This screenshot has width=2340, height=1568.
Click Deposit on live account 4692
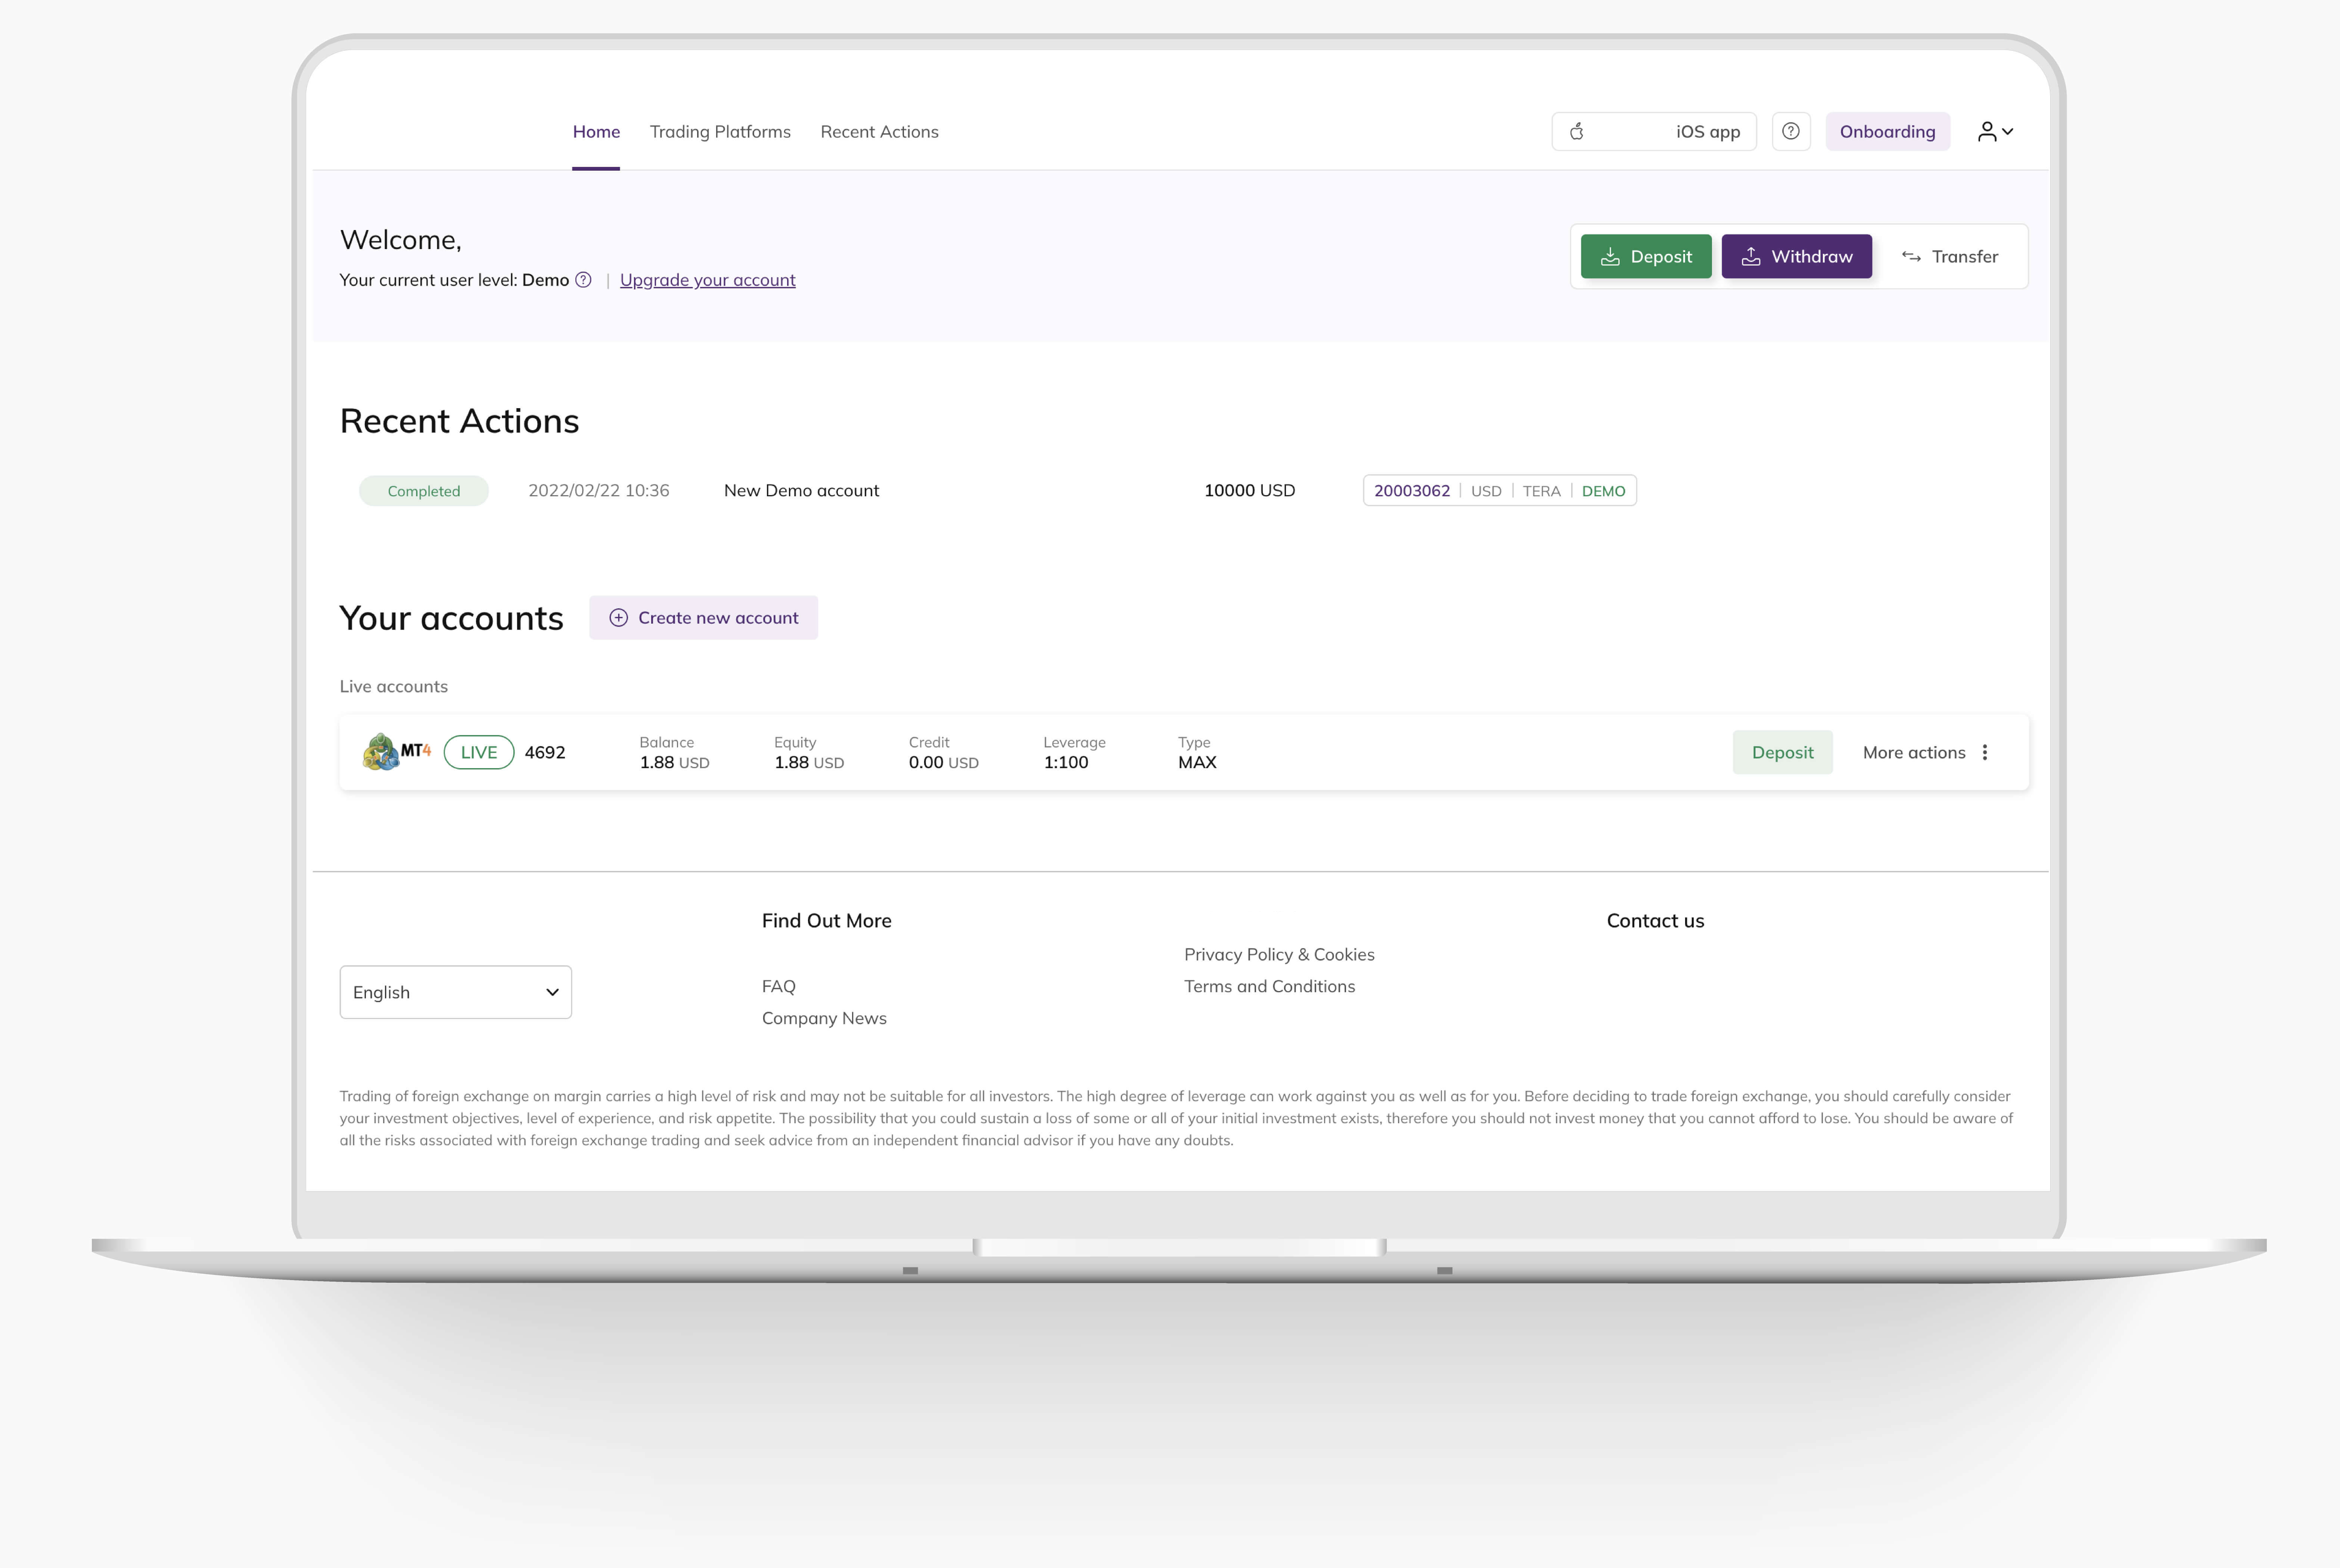point(1782,752)
